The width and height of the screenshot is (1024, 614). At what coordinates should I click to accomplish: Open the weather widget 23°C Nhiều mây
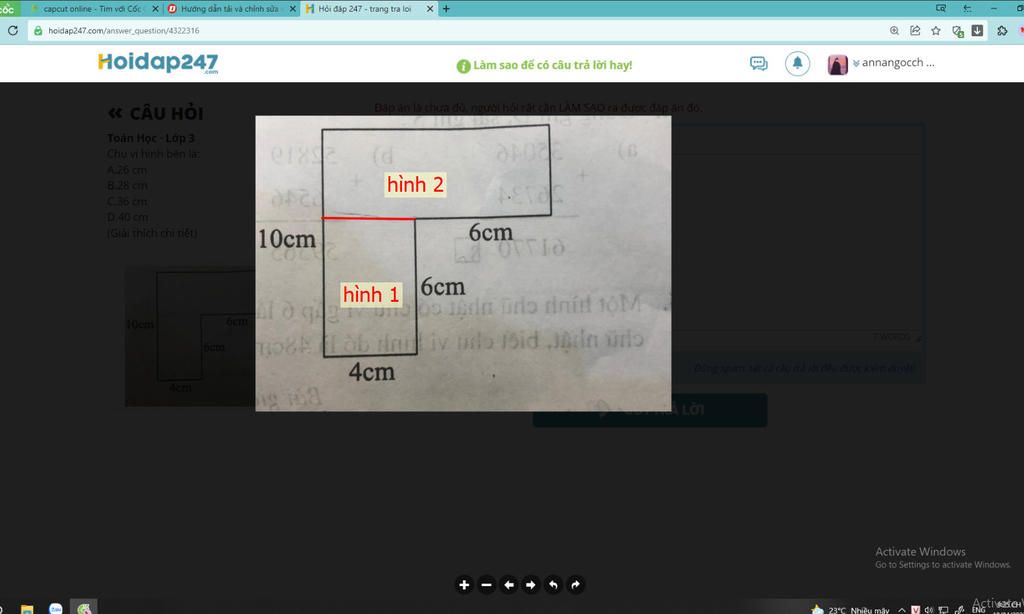point(850,609)
